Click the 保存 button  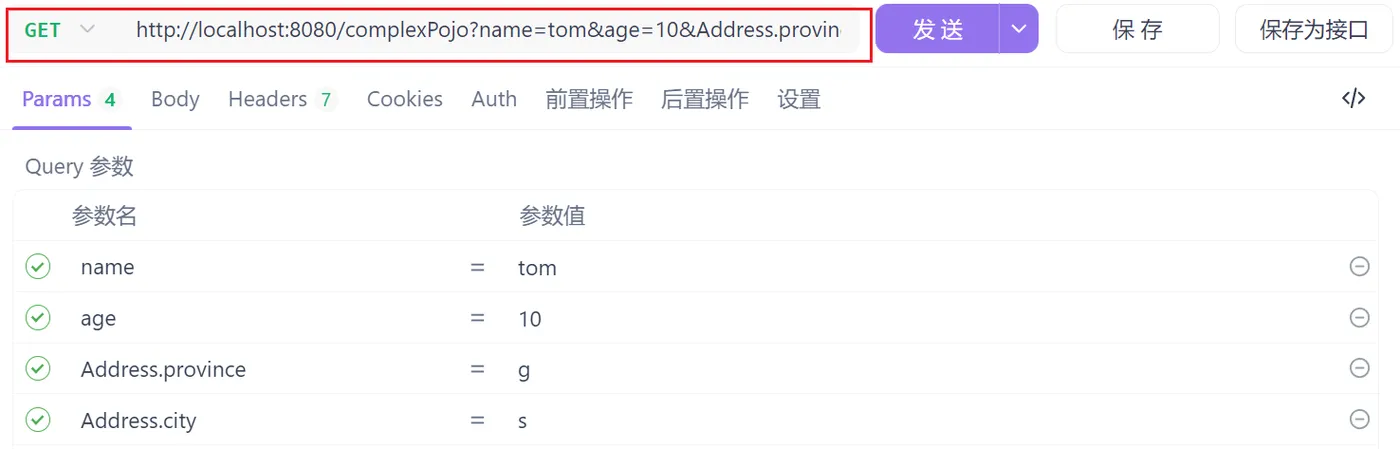tap(1137, 29)
